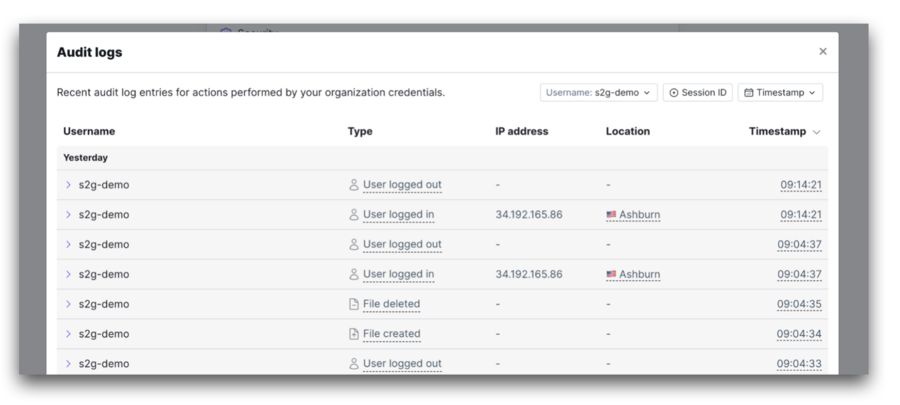Click User logged in type at 09:04:37

[398, 274]
